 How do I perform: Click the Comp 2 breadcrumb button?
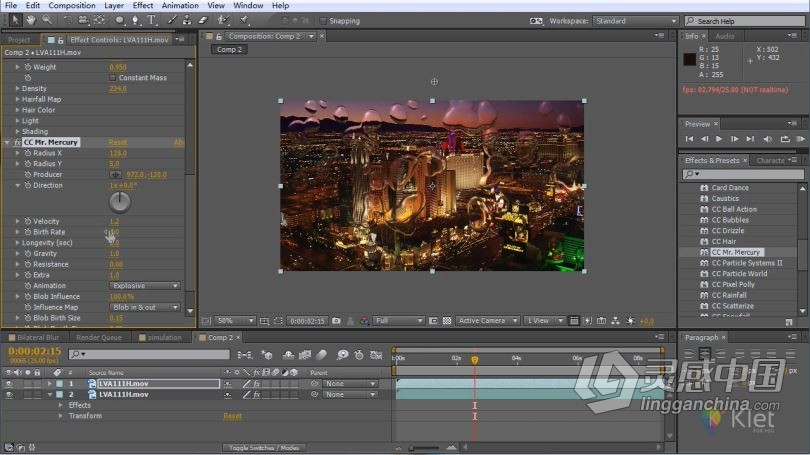(229, 50)
